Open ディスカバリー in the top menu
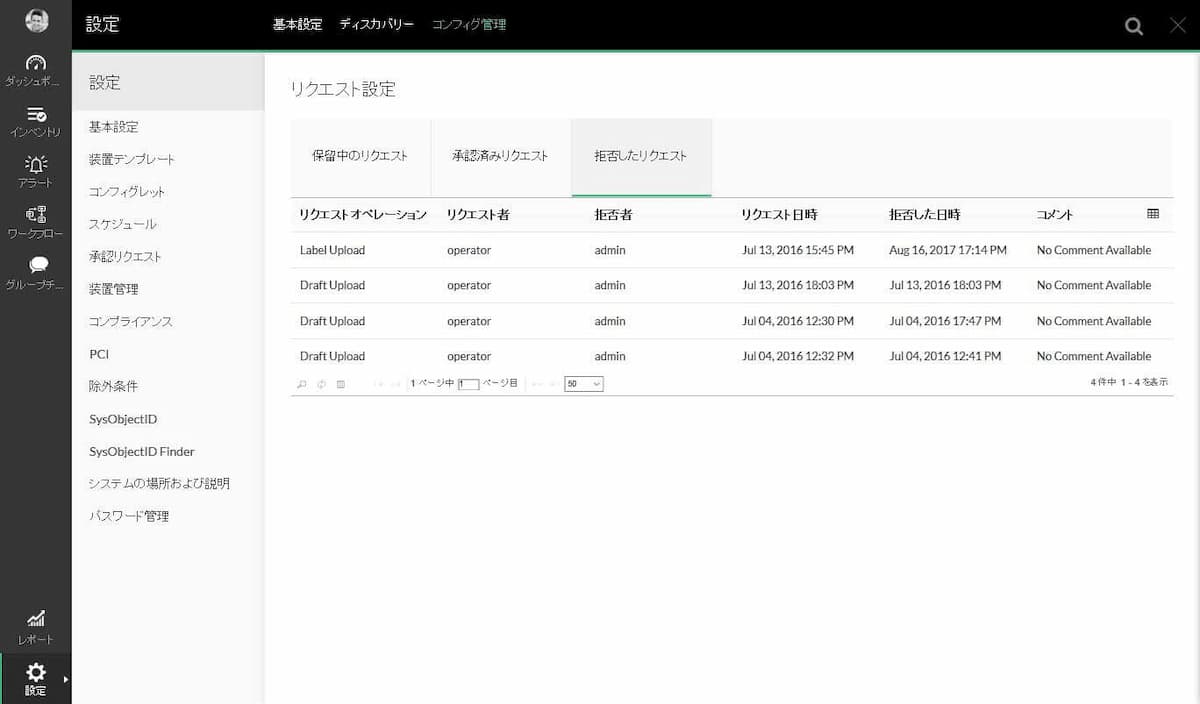1200x704 pixels. coord(376,25)
